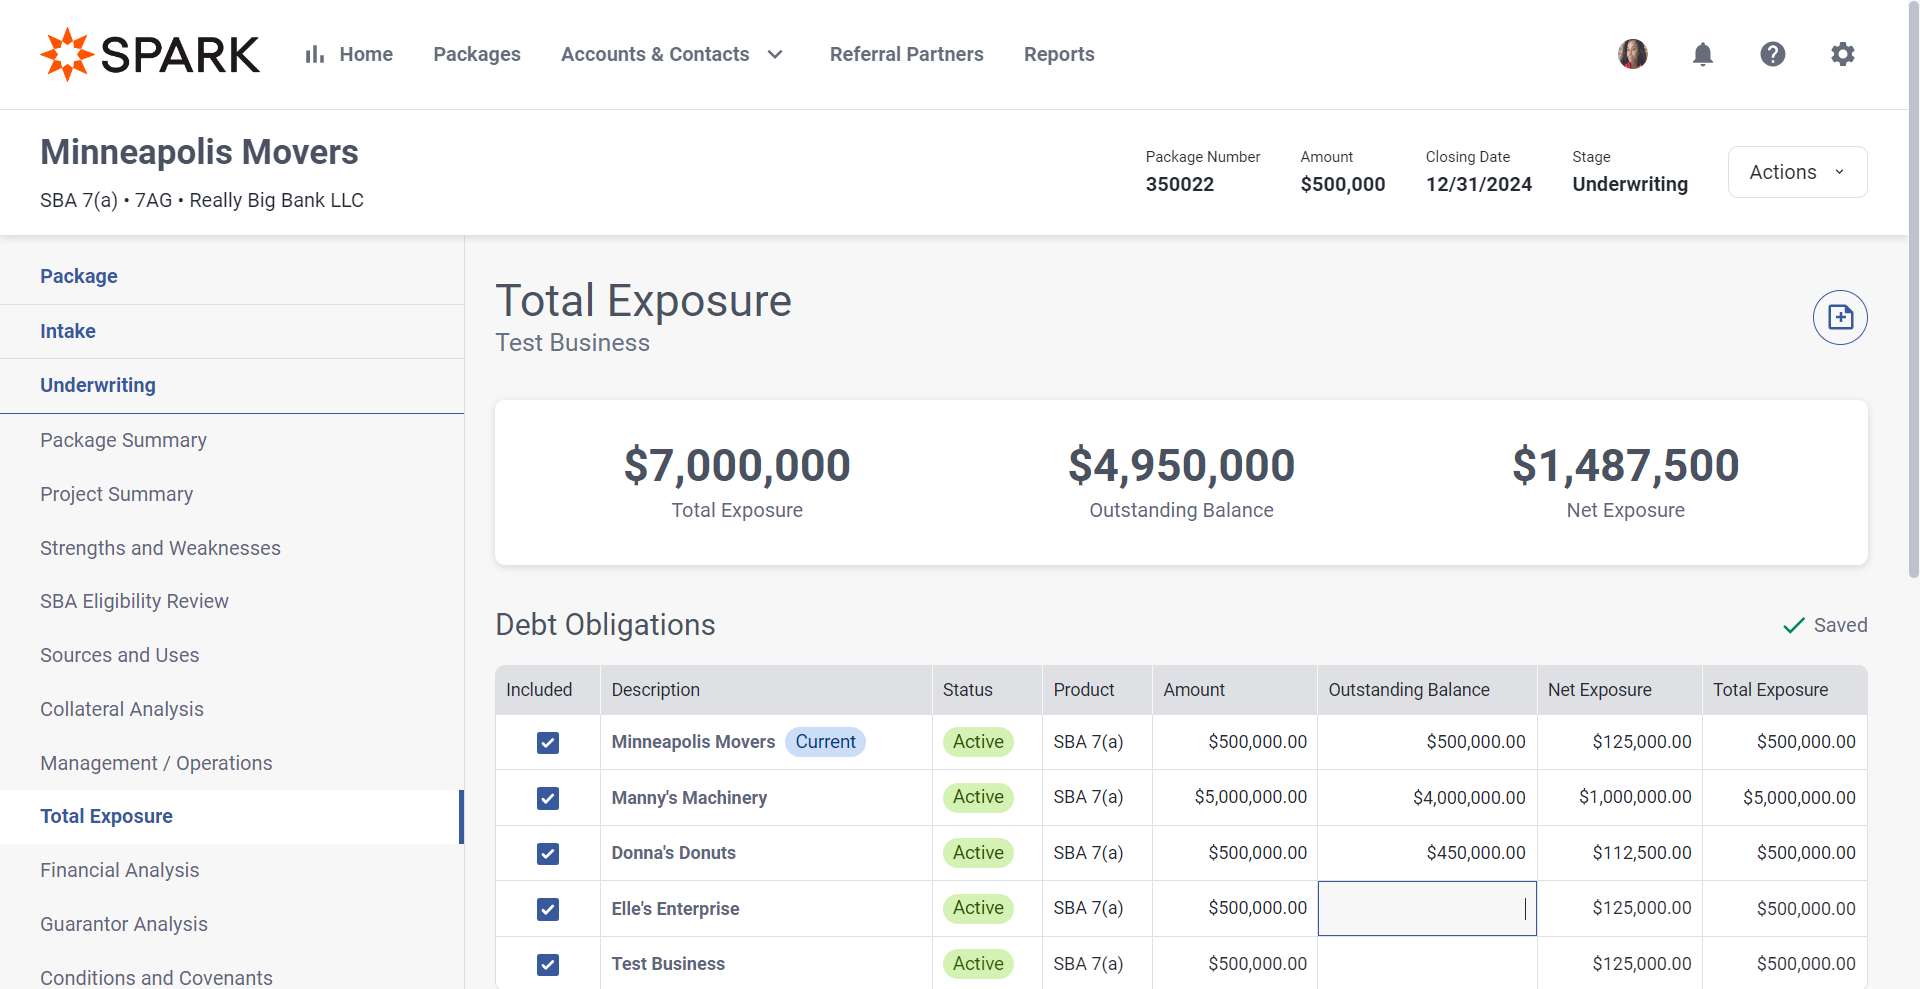Image resolution: width=1920 pixels, height=989 pixels.
Task: Open the Minneapolis Movers debt link
Action: tap(693, 742)
